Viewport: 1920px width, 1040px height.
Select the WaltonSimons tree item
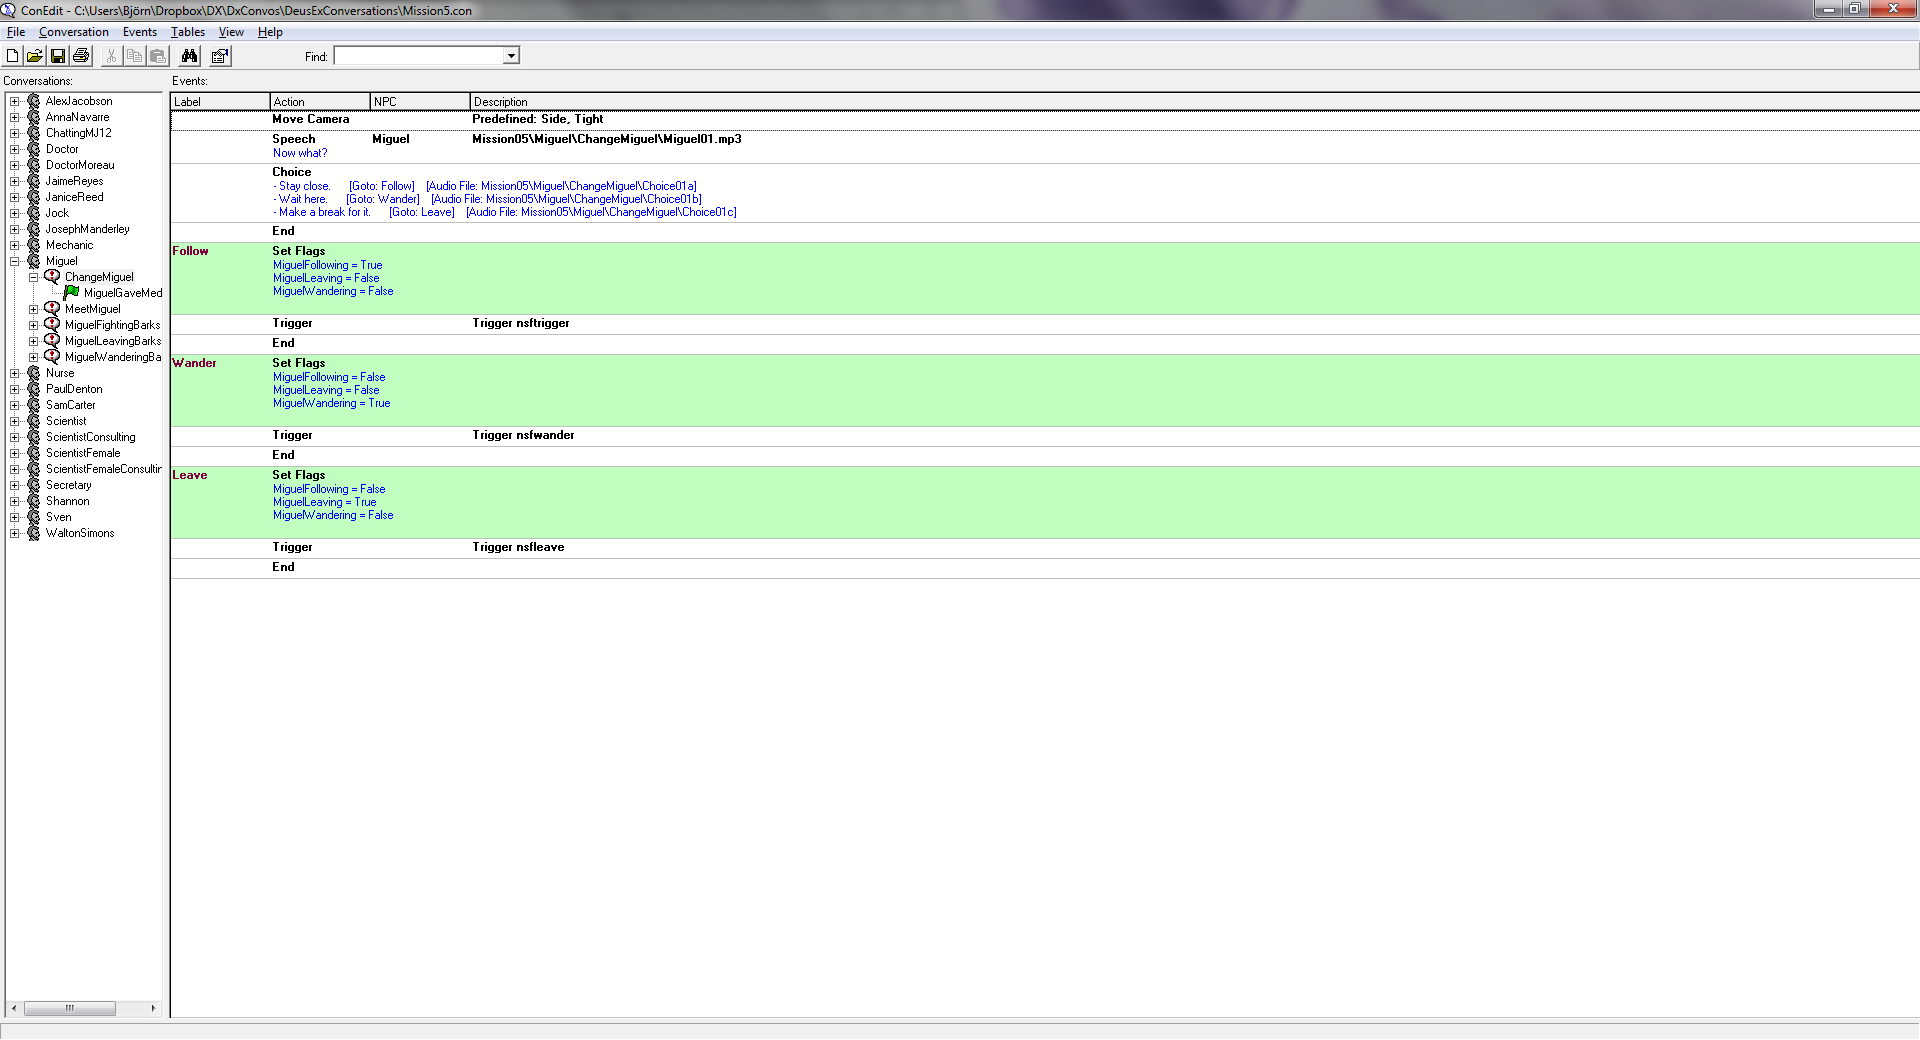tap(80, 533)
